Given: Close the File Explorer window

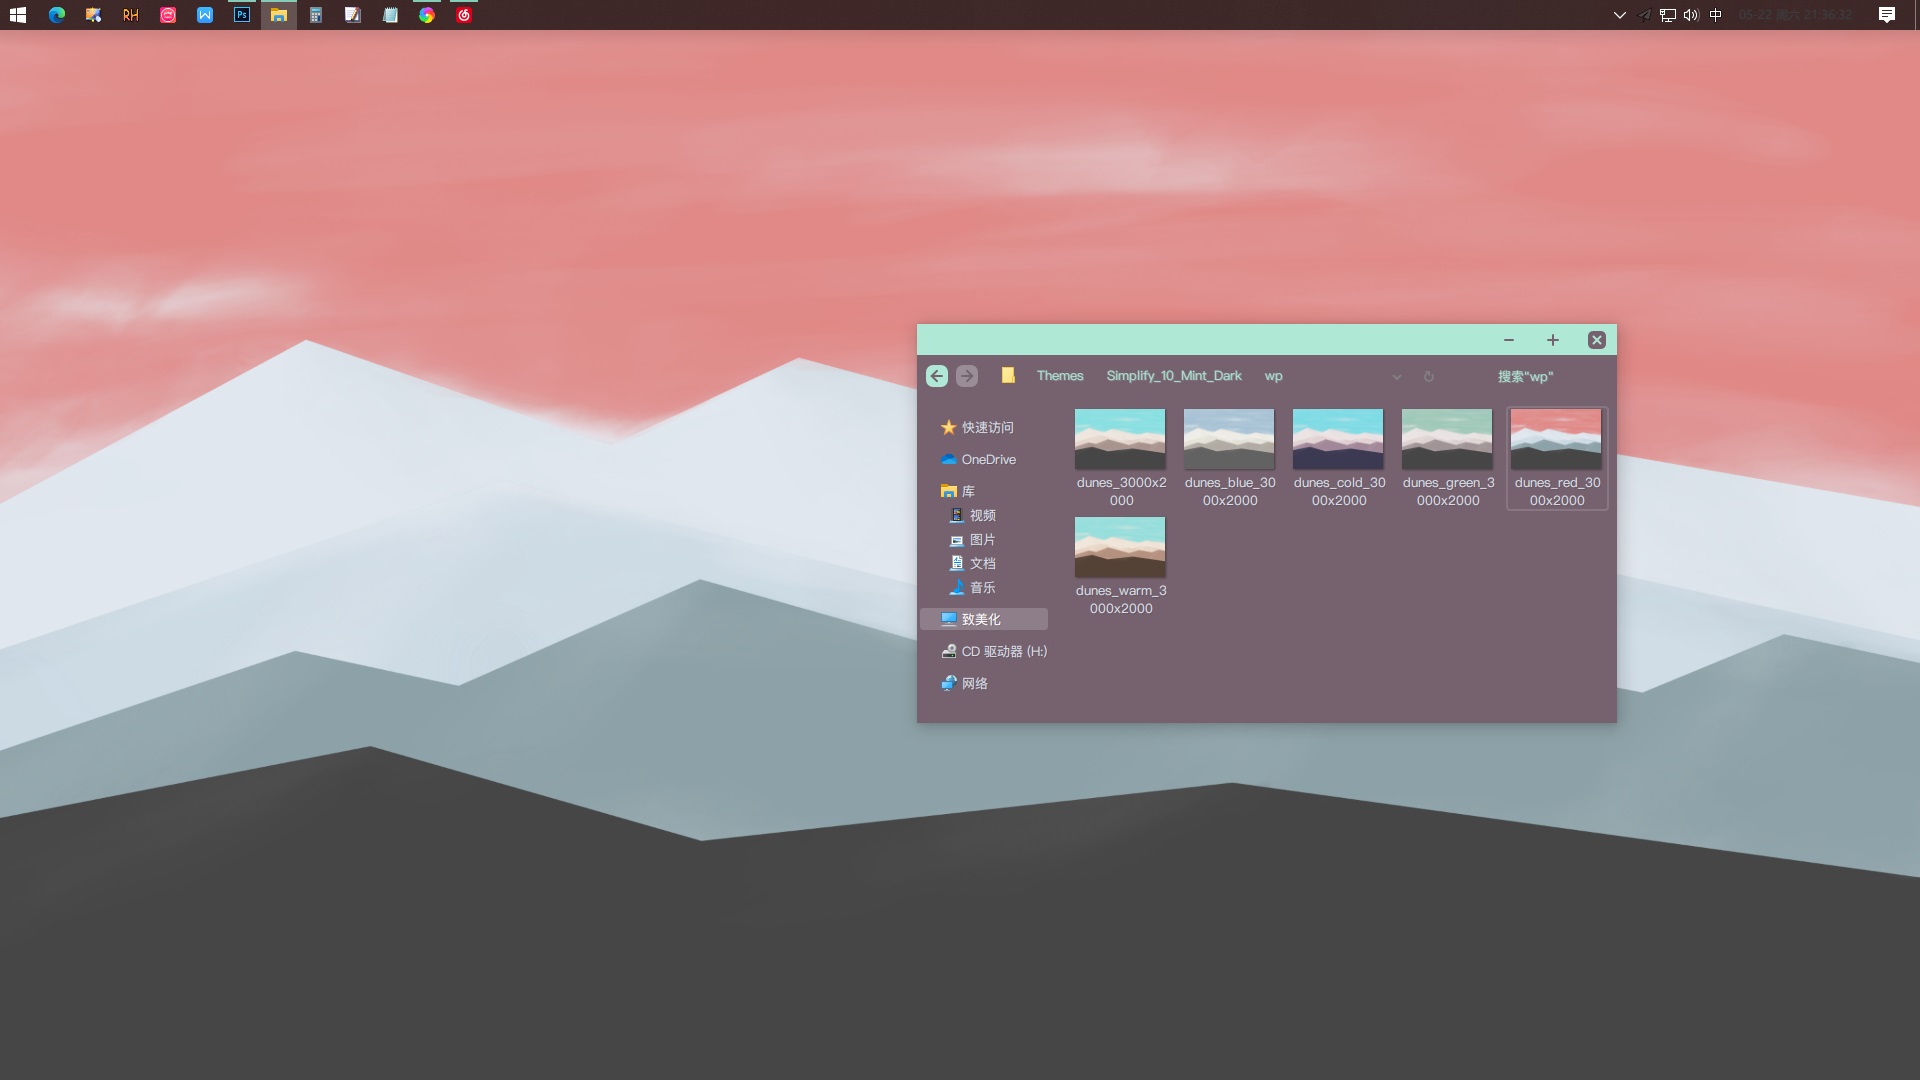Looking at the screenshot, I should click(1597, 340).
